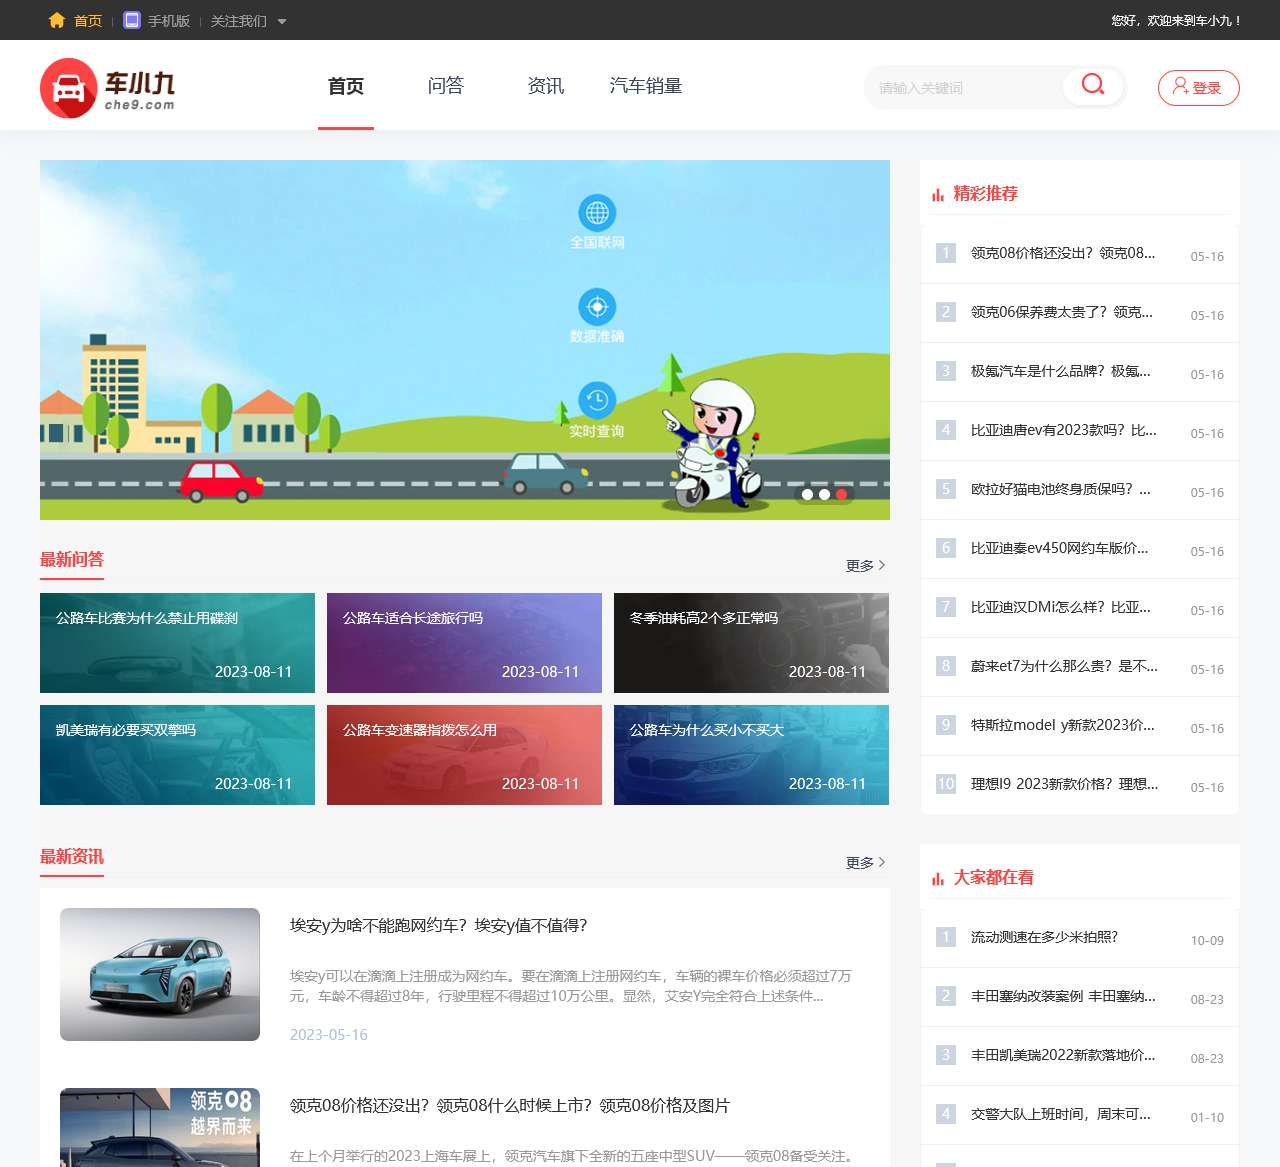Viewport: 1280px width, 1167px height.
Task: Click the 车小九 site logo
Action: 107,88
